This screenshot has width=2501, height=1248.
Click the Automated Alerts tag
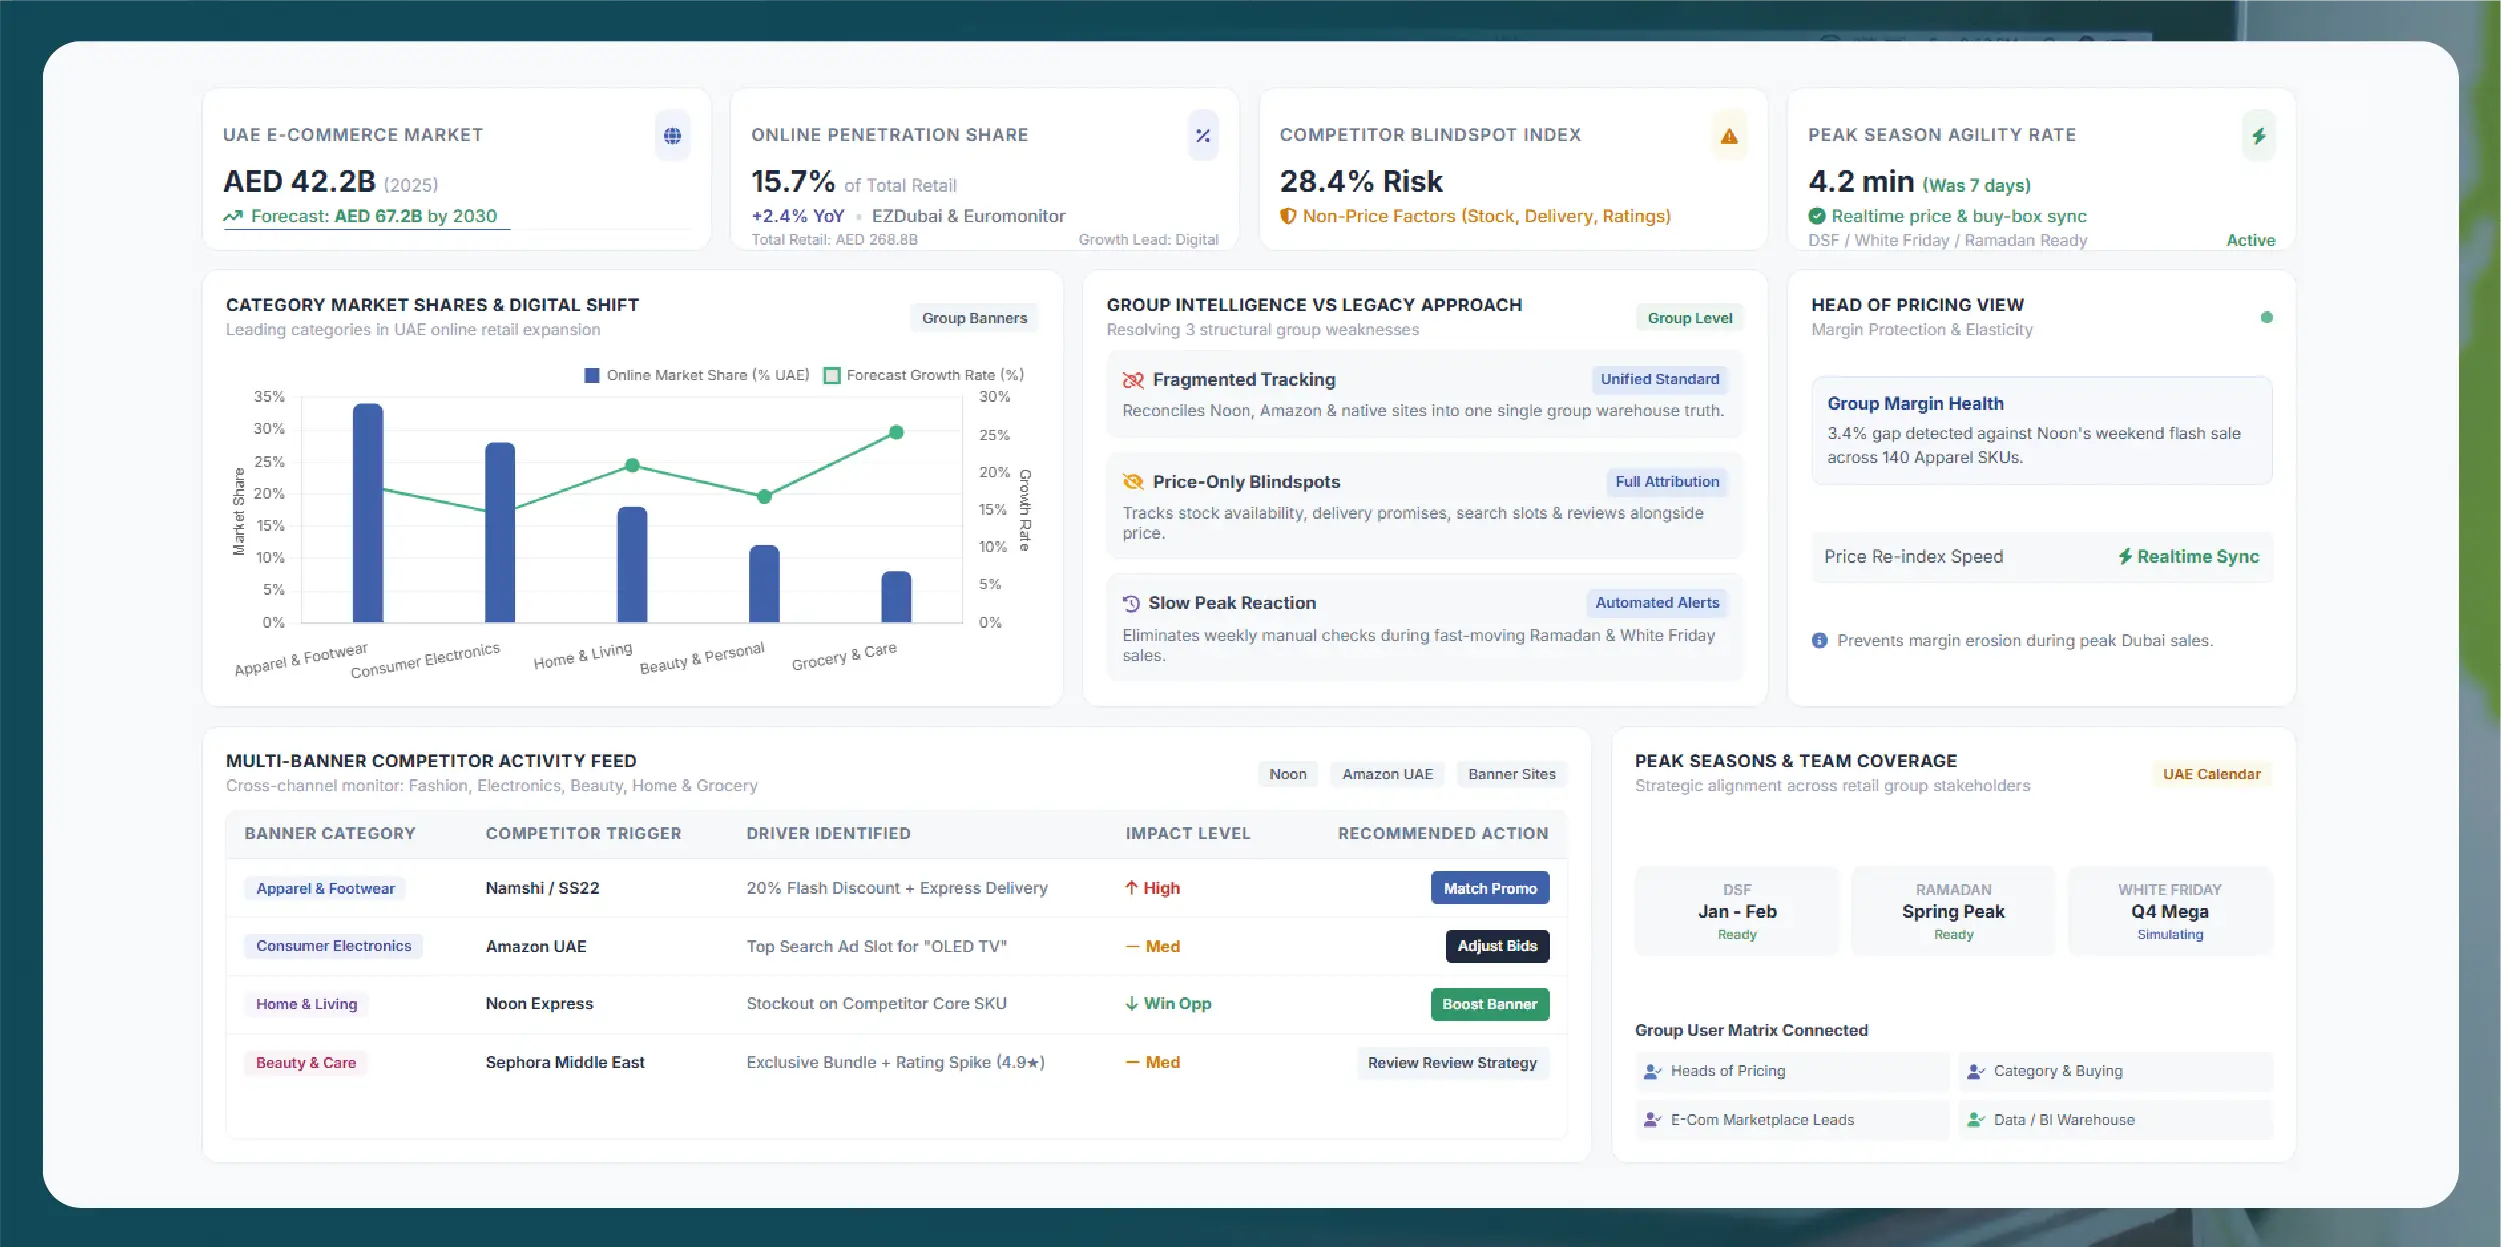(x=1657, y=603)
